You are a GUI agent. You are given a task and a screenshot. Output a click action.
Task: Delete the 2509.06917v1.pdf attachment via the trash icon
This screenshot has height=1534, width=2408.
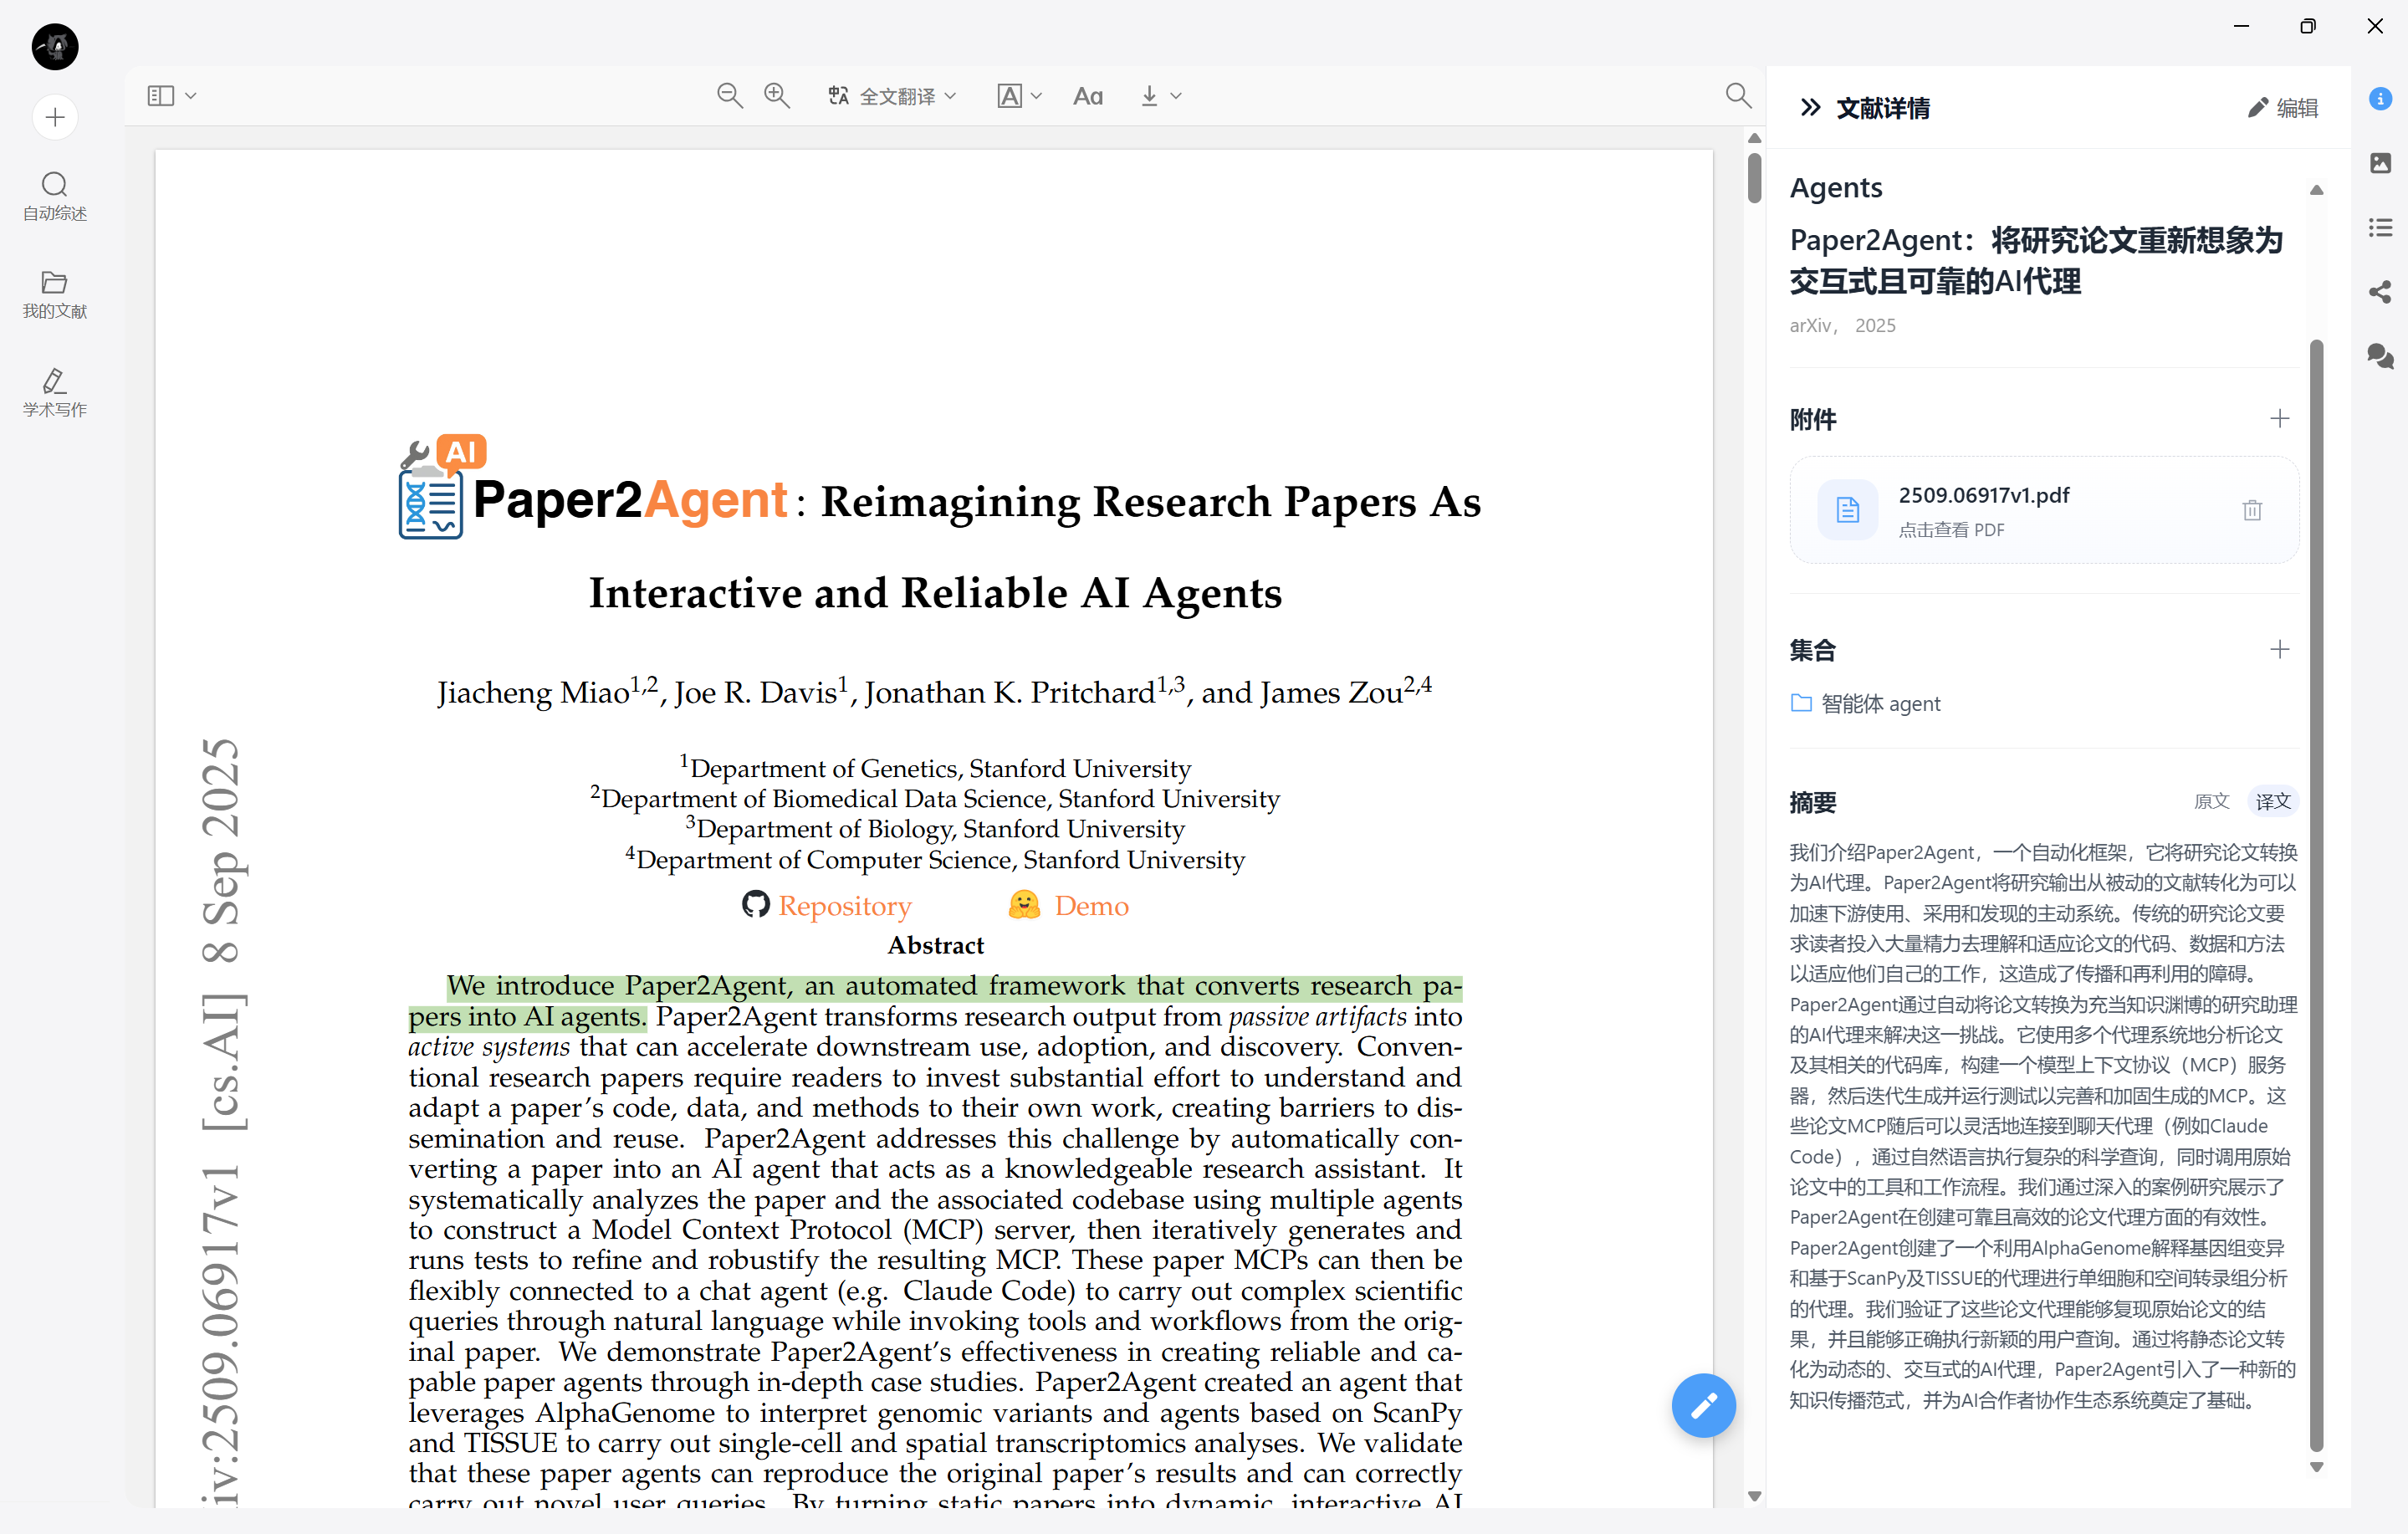[x=2252, y=510]
